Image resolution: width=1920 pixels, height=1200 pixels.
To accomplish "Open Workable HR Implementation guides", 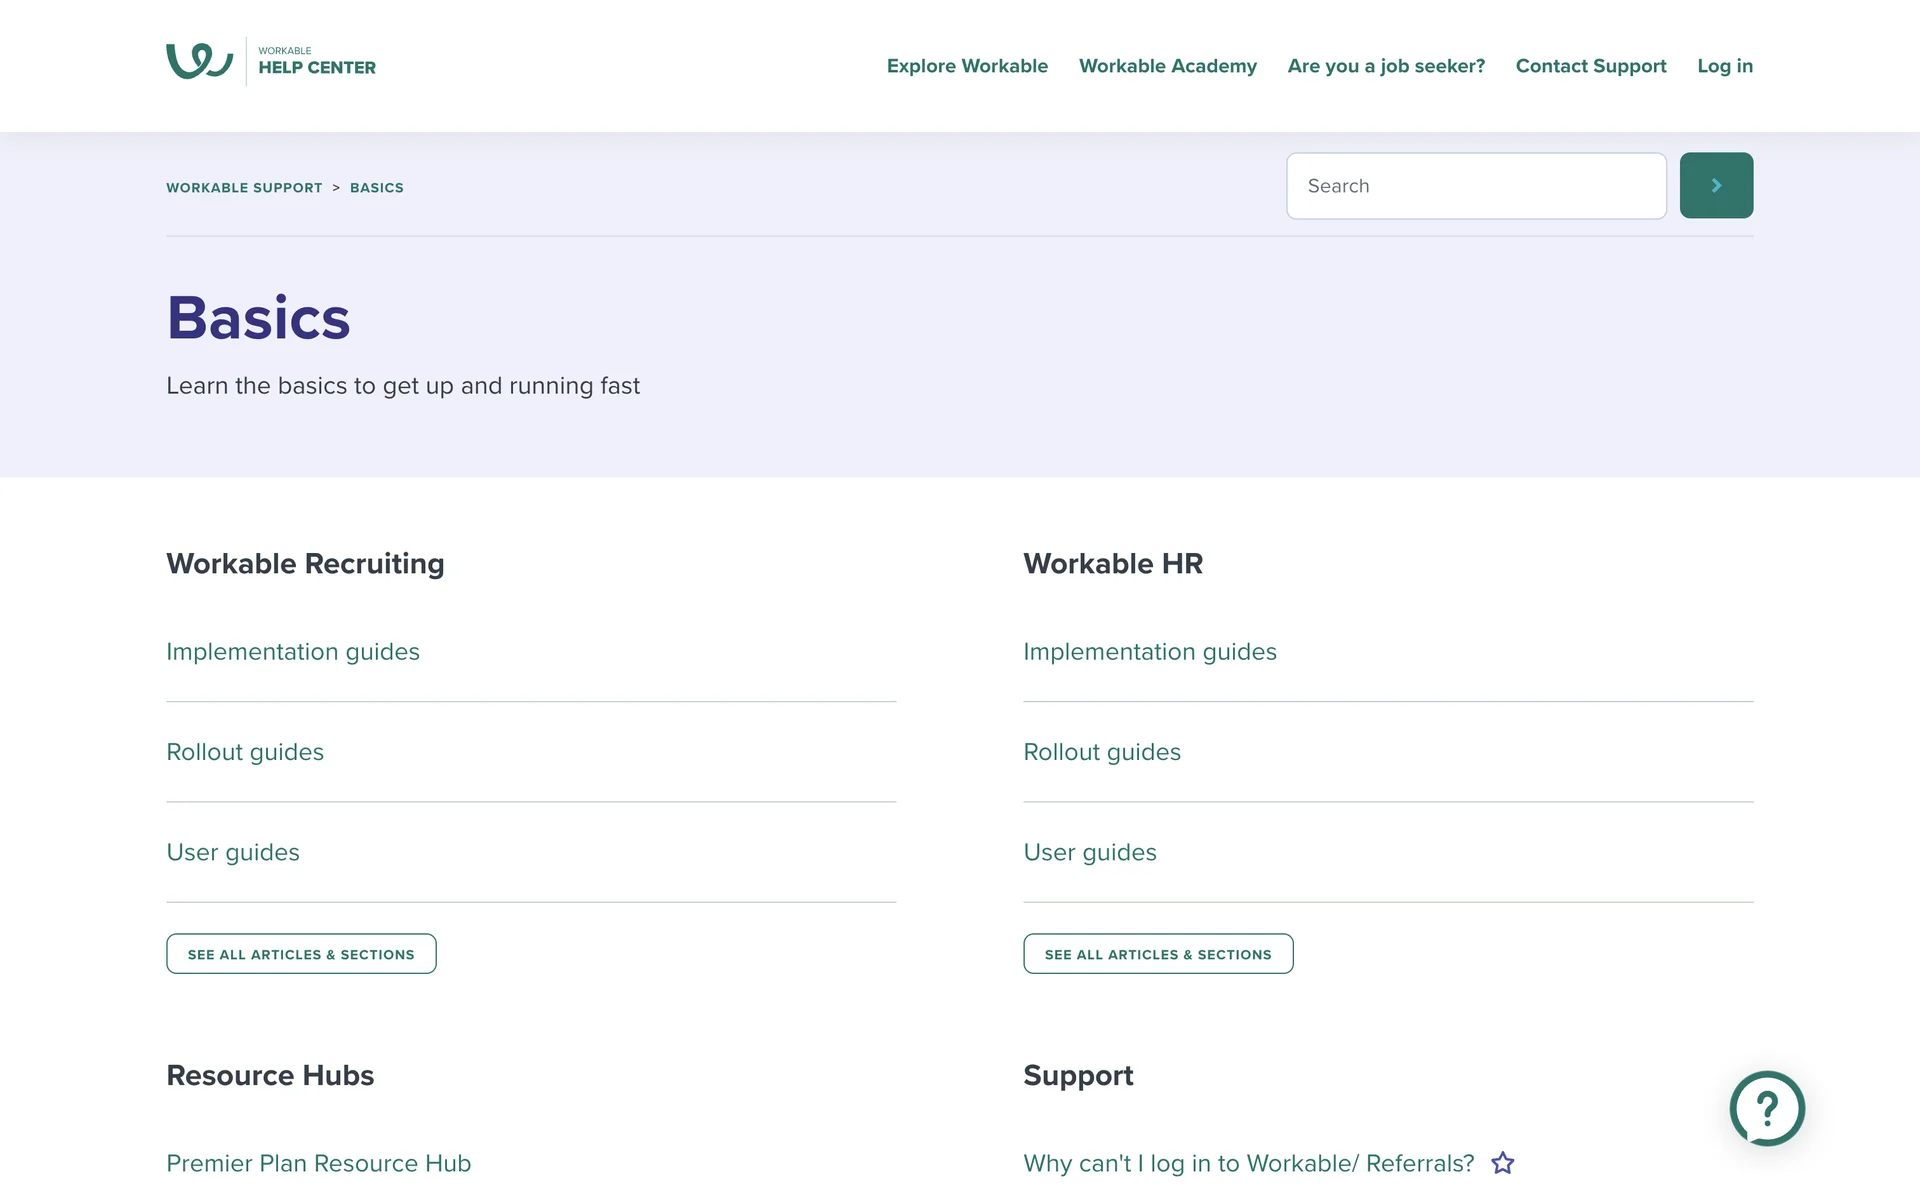I will [x=1149, y=652].
